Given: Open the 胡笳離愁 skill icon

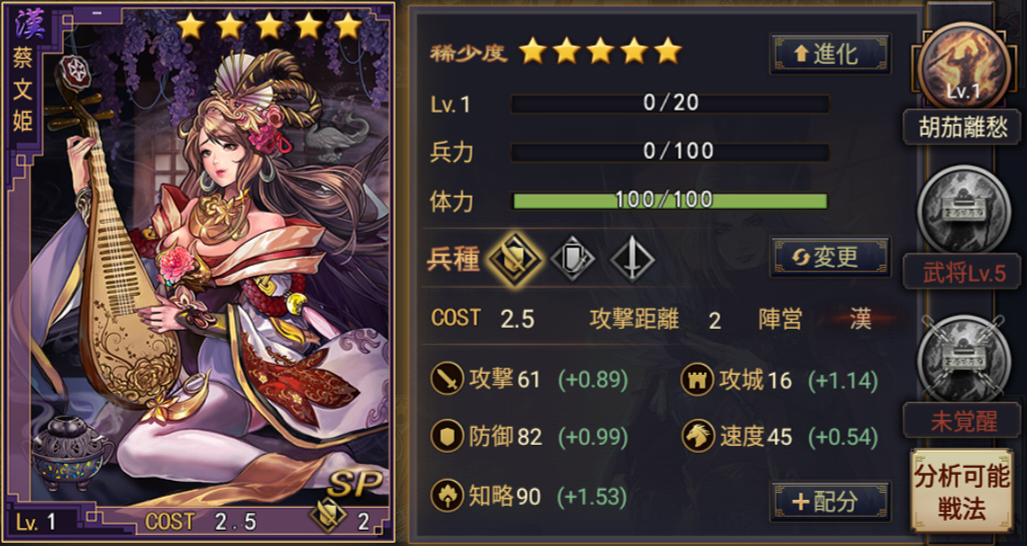Looking at the screenshot, I should [x=963, y=64].
